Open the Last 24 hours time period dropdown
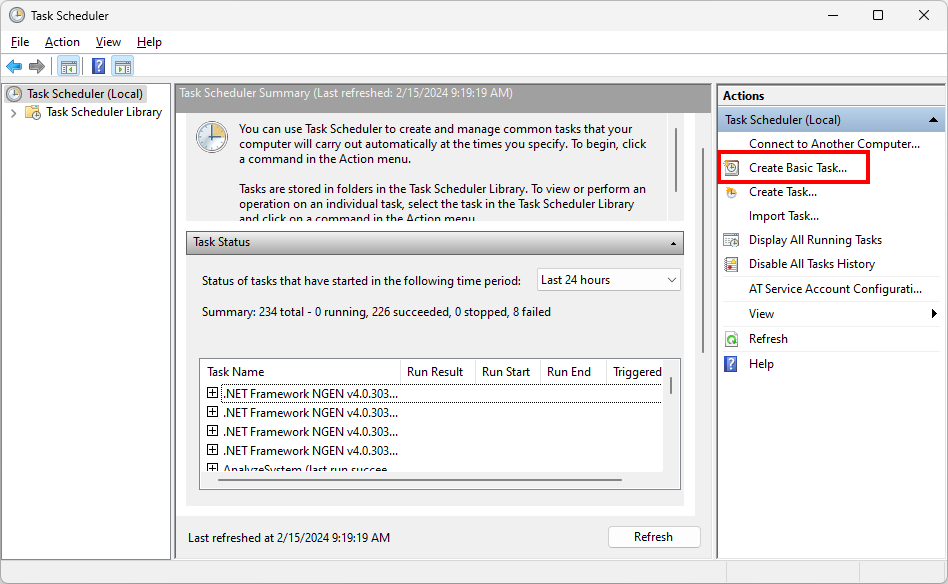 [608, 280]
